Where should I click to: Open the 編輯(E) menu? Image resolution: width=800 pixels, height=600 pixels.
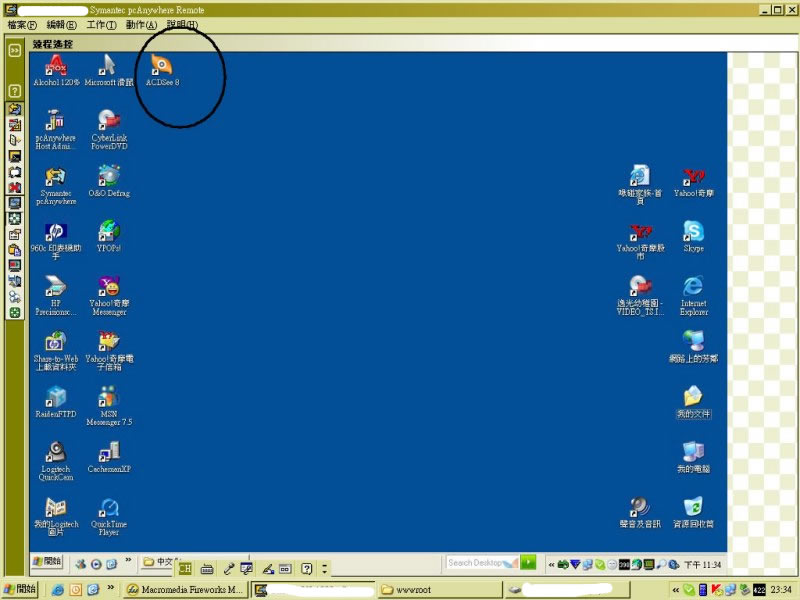[x=61, y=24]
